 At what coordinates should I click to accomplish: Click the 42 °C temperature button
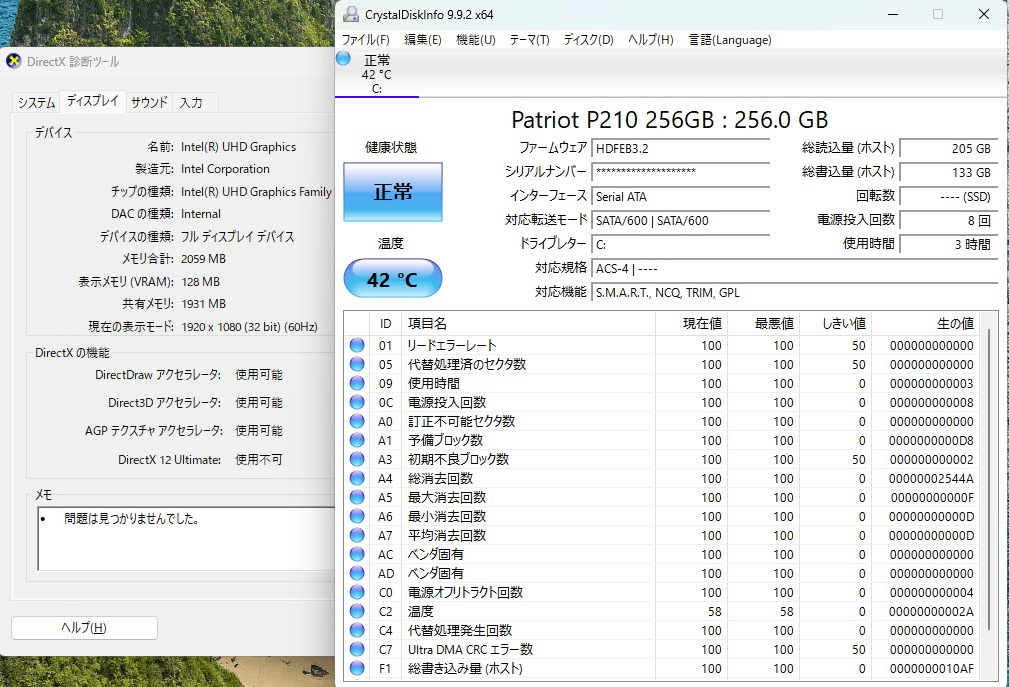[x=393, y=279]
